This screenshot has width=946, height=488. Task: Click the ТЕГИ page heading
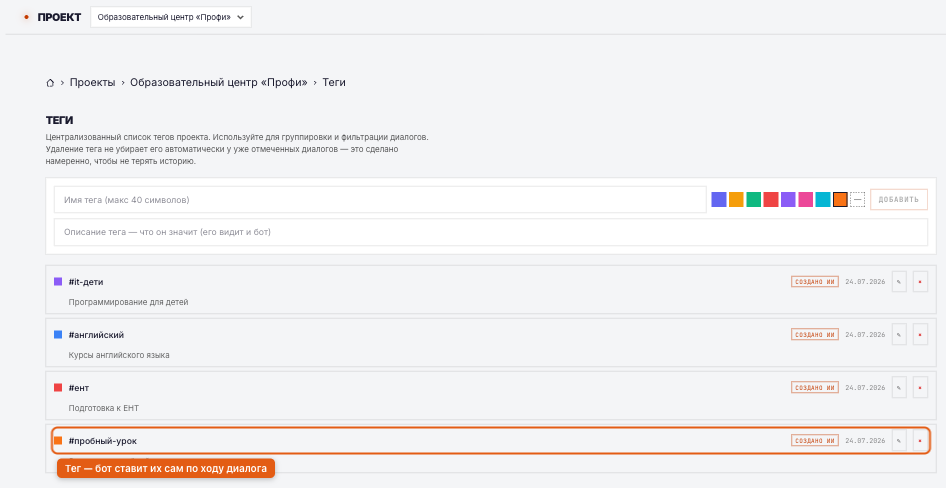click(60, 121)
